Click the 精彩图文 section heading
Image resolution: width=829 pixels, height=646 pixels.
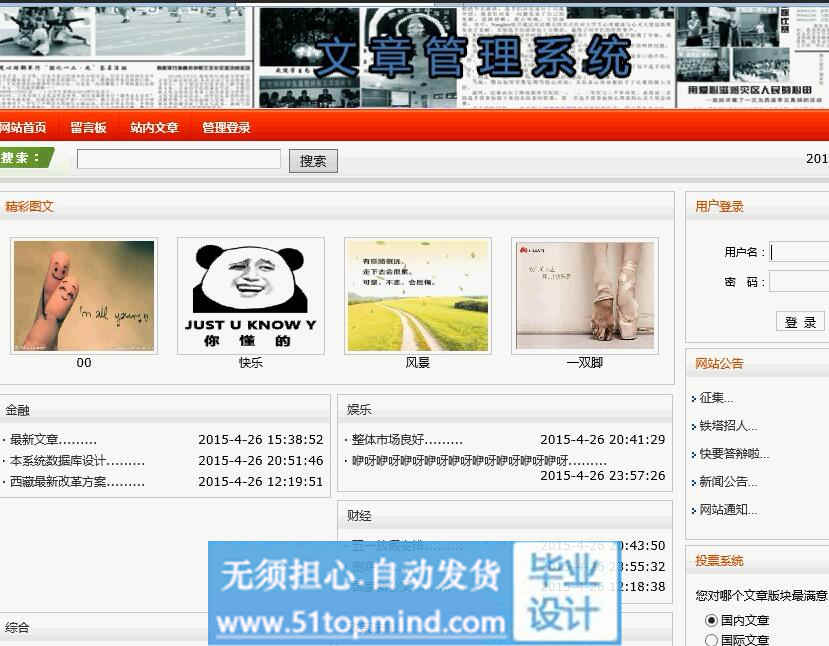point(30,206)
